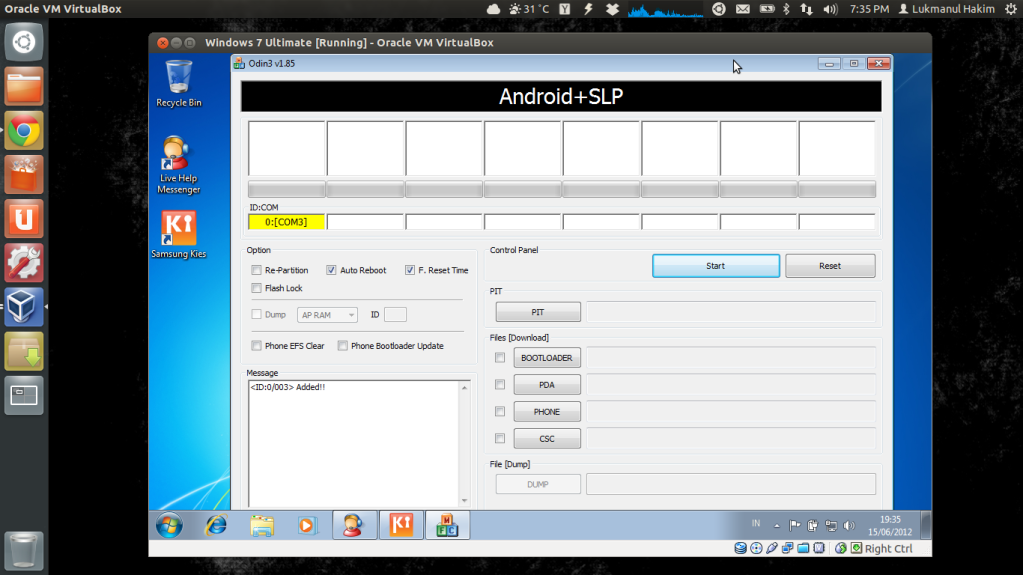Enable the Re-Partition checkbox
Viewport: 1023px width, 575px height.
[256, 270]
